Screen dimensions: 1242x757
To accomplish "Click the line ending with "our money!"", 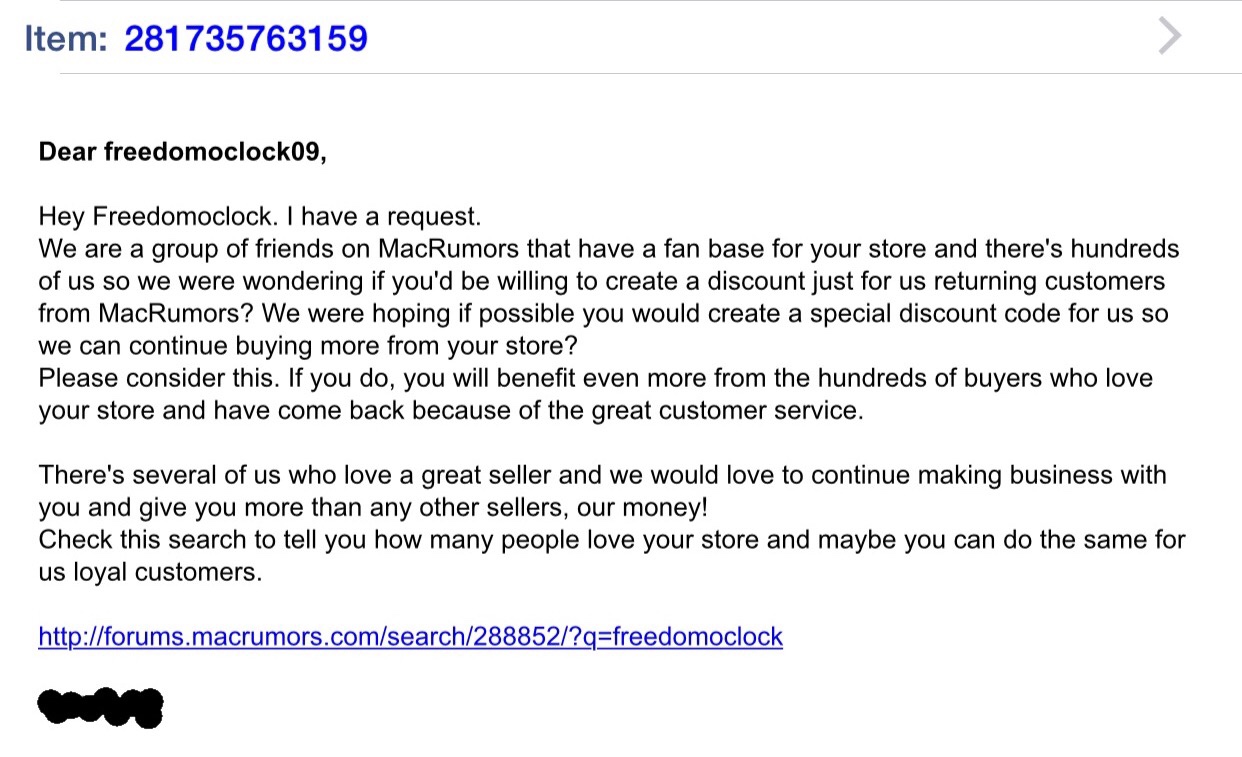I will 372,508.
